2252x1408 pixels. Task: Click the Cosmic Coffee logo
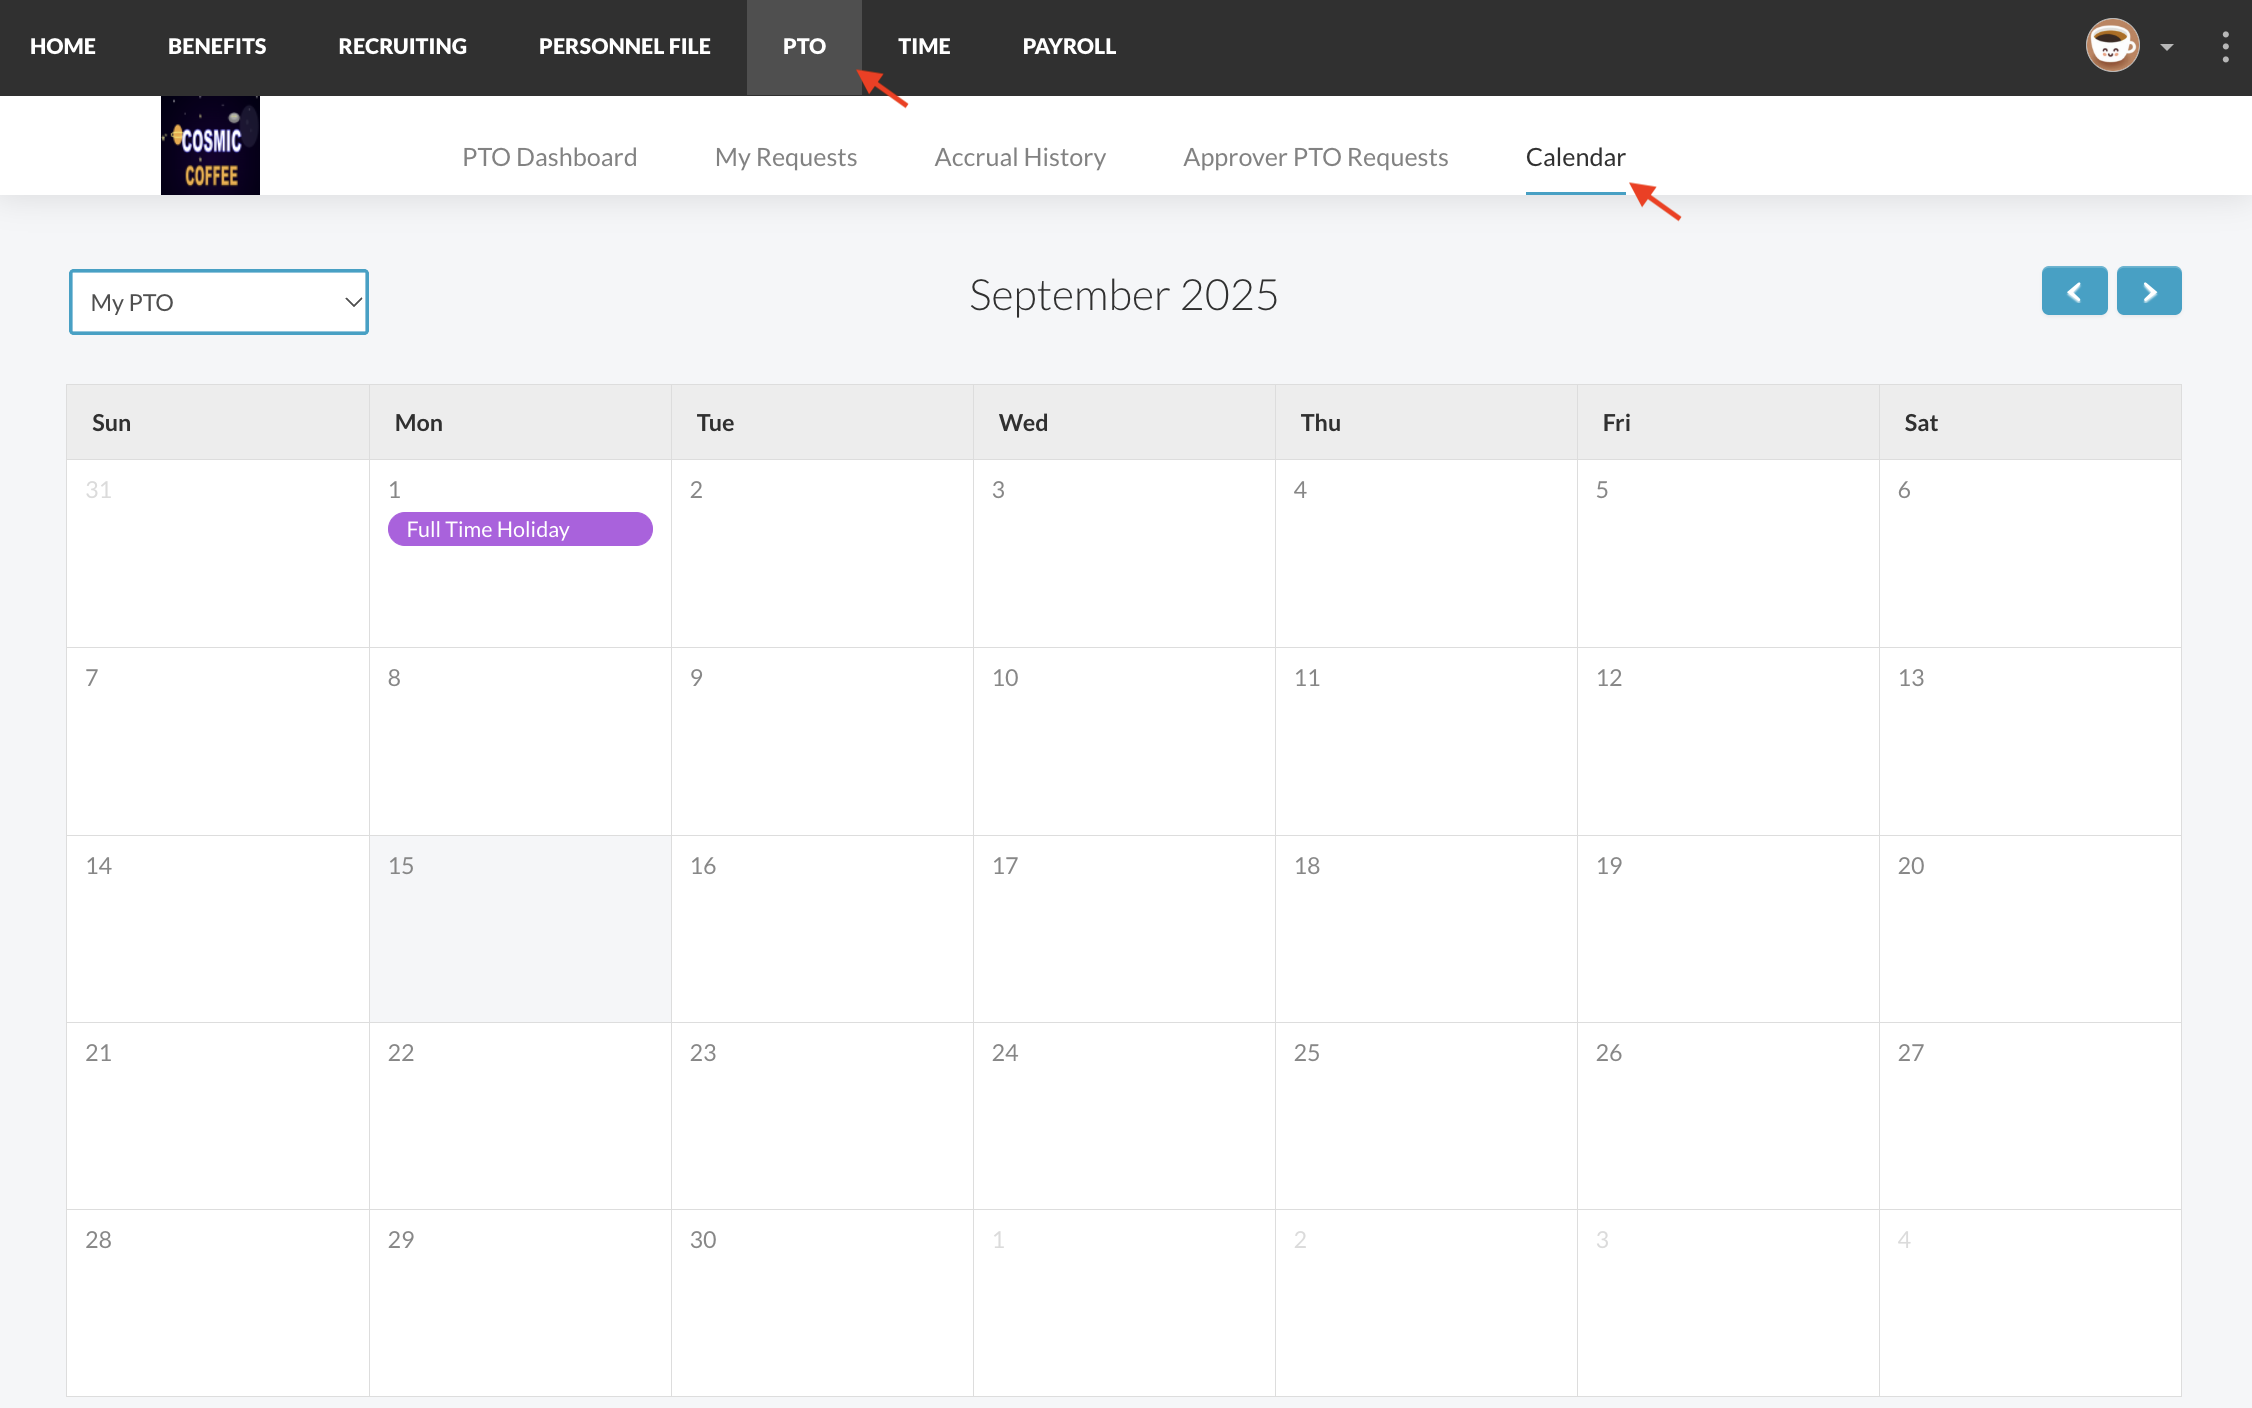pos(210,146)
